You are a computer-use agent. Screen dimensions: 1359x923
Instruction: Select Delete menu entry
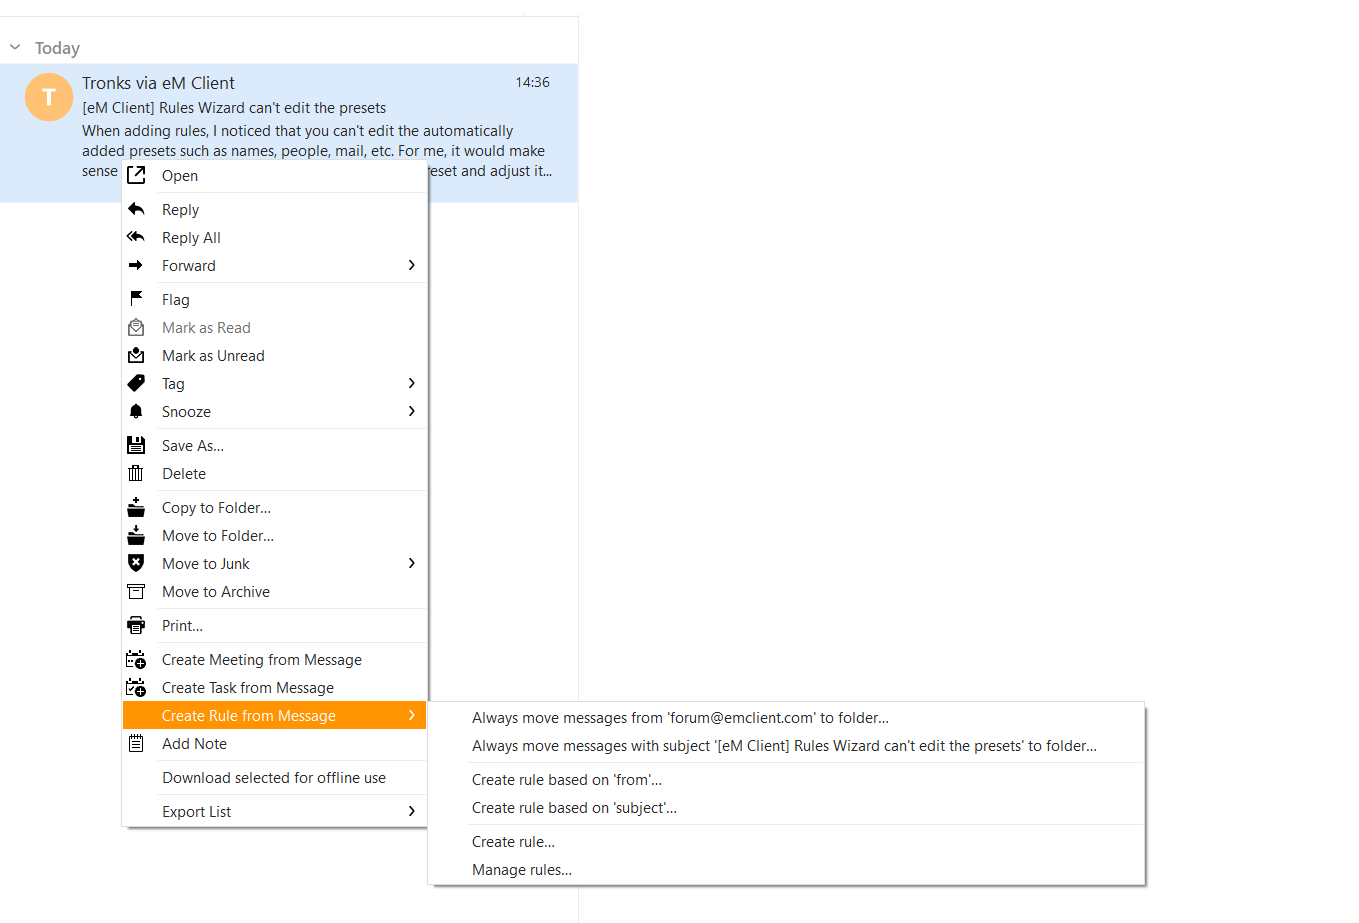274,474
